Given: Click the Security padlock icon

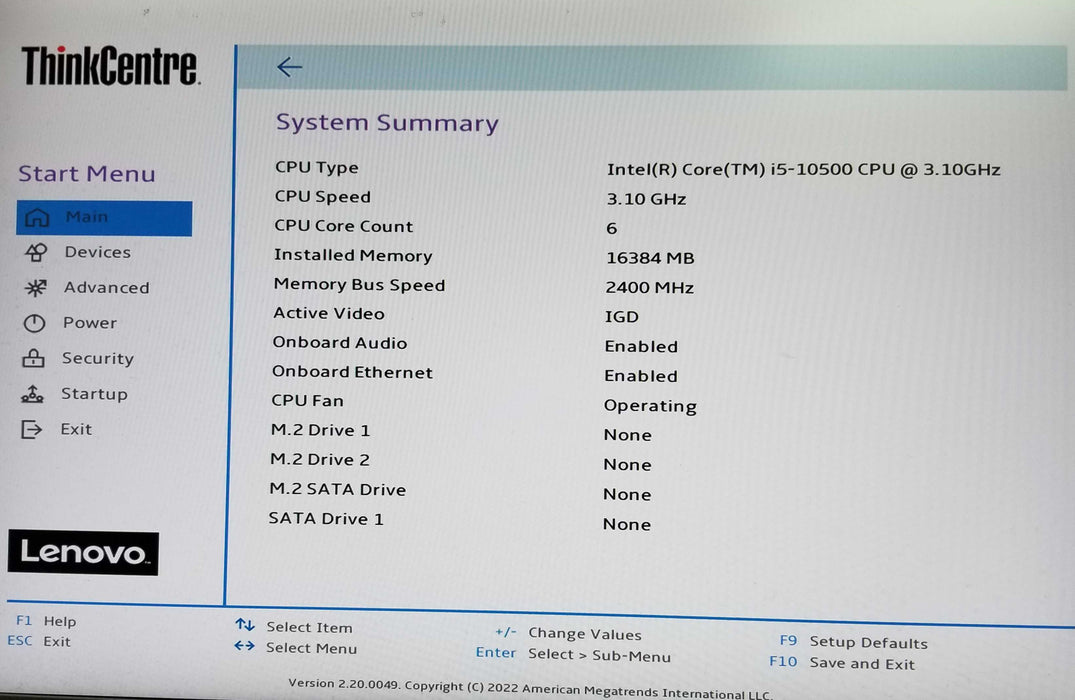Looking at the screenshot, I should 33,359.
